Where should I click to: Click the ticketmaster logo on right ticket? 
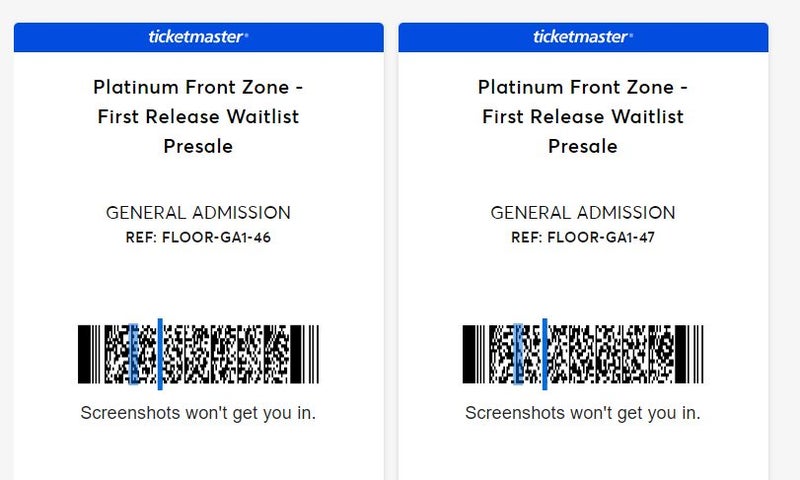[x=583, y=37]
